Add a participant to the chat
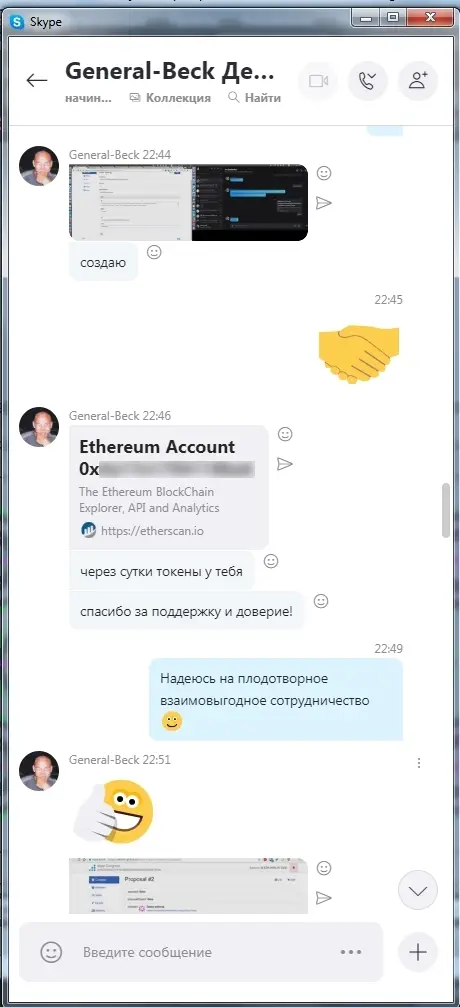This screenshot has width=460, height=1007. (x=418, y=81)
